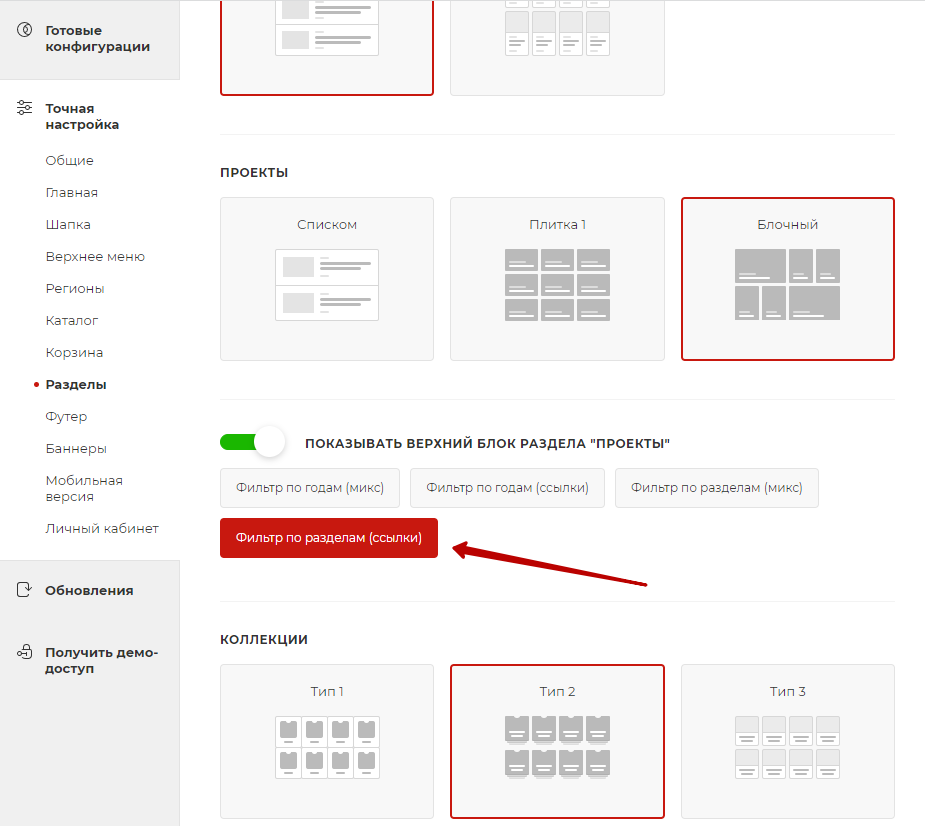
Task: Click the Готовые конфигурации sidebar icon
Action: (x=25, y=30)
